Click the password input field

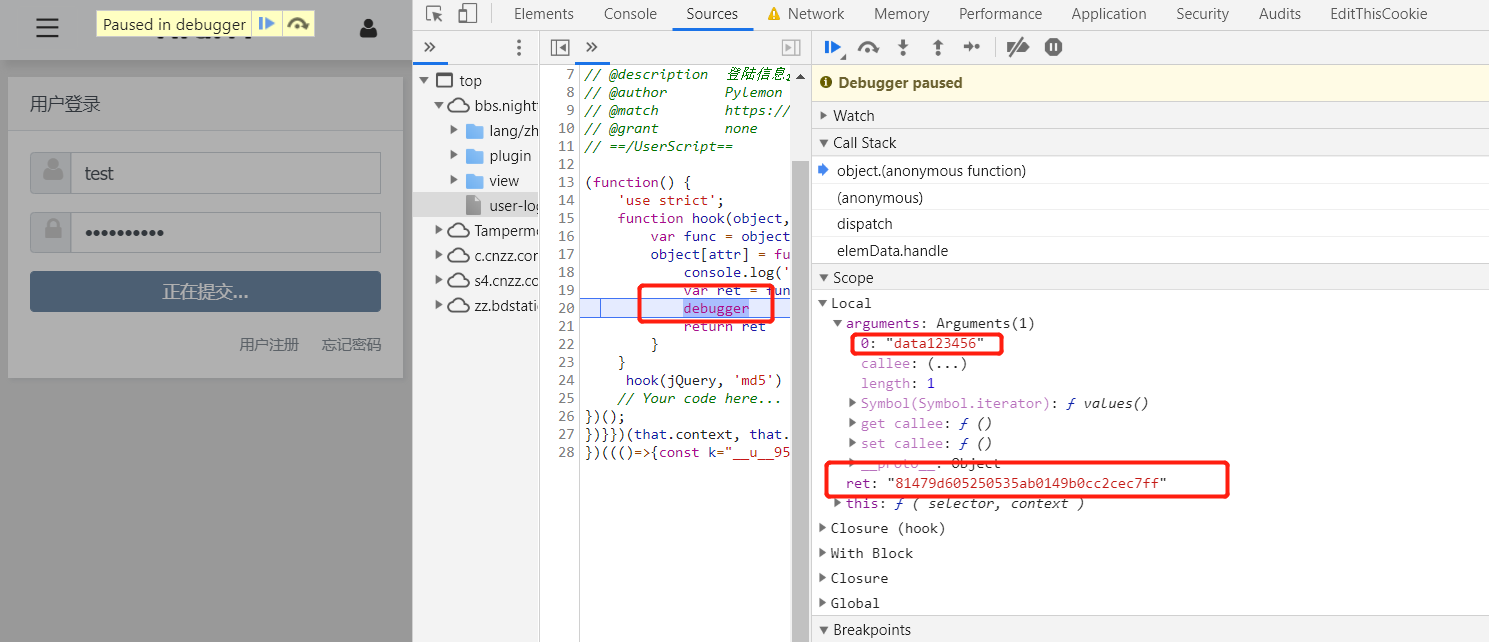click(x=225, y=233)
